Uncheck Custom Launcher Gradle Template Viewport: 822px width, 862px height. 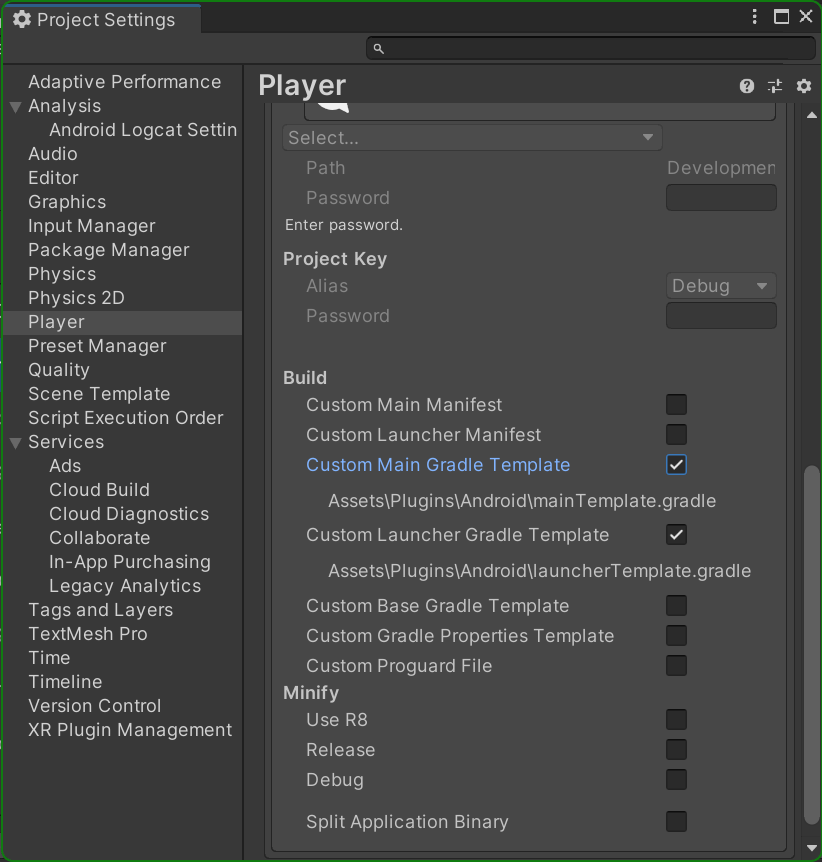pyautogui.click(x=676, y=535)
